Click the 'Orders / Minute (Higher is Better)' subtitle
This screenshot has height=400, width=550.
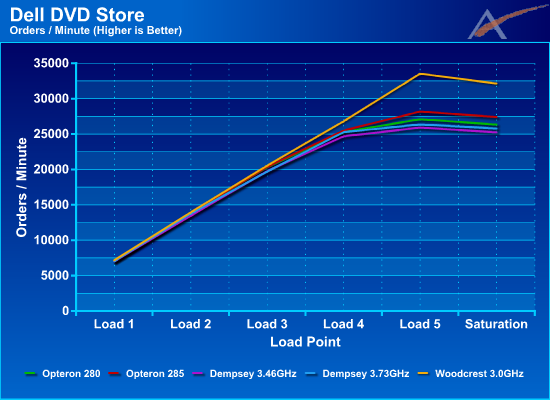point(96,31)
